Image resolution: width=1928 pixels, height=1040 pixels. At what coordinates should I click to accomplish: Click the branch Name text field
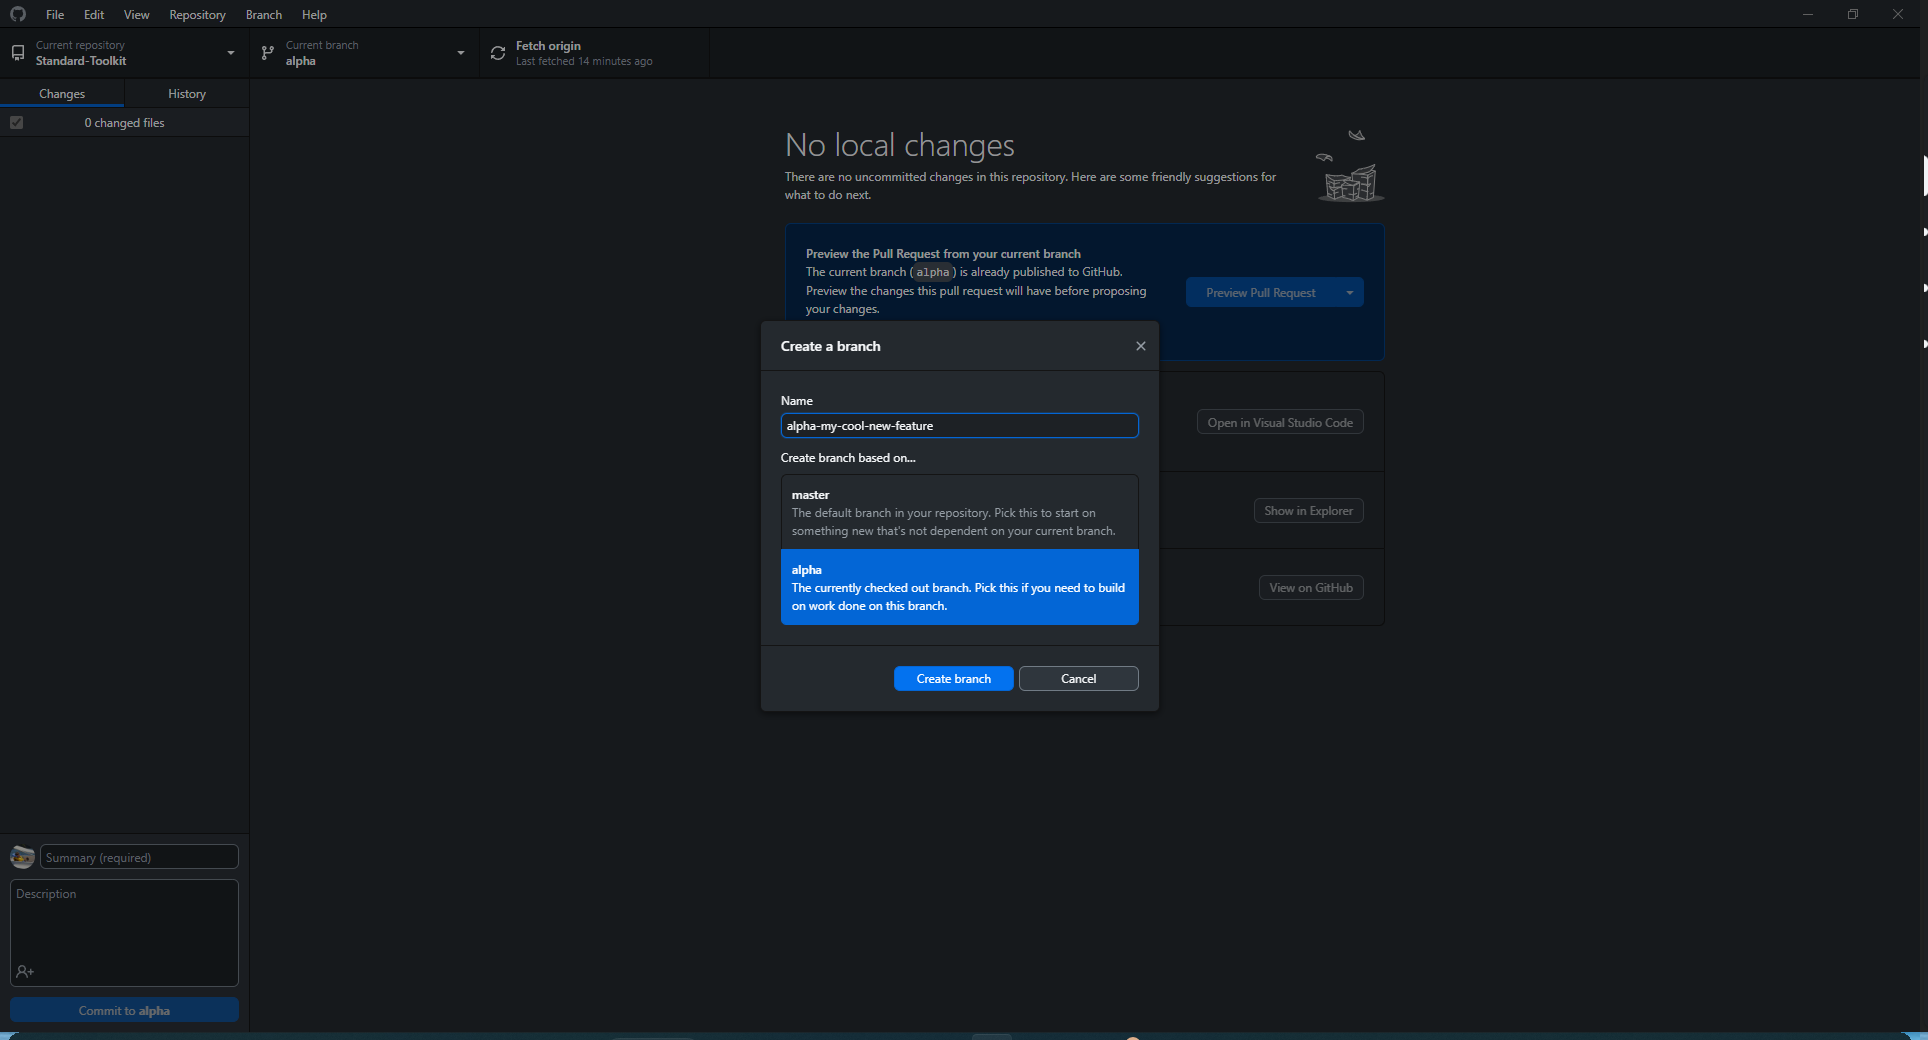coord(959,426)
